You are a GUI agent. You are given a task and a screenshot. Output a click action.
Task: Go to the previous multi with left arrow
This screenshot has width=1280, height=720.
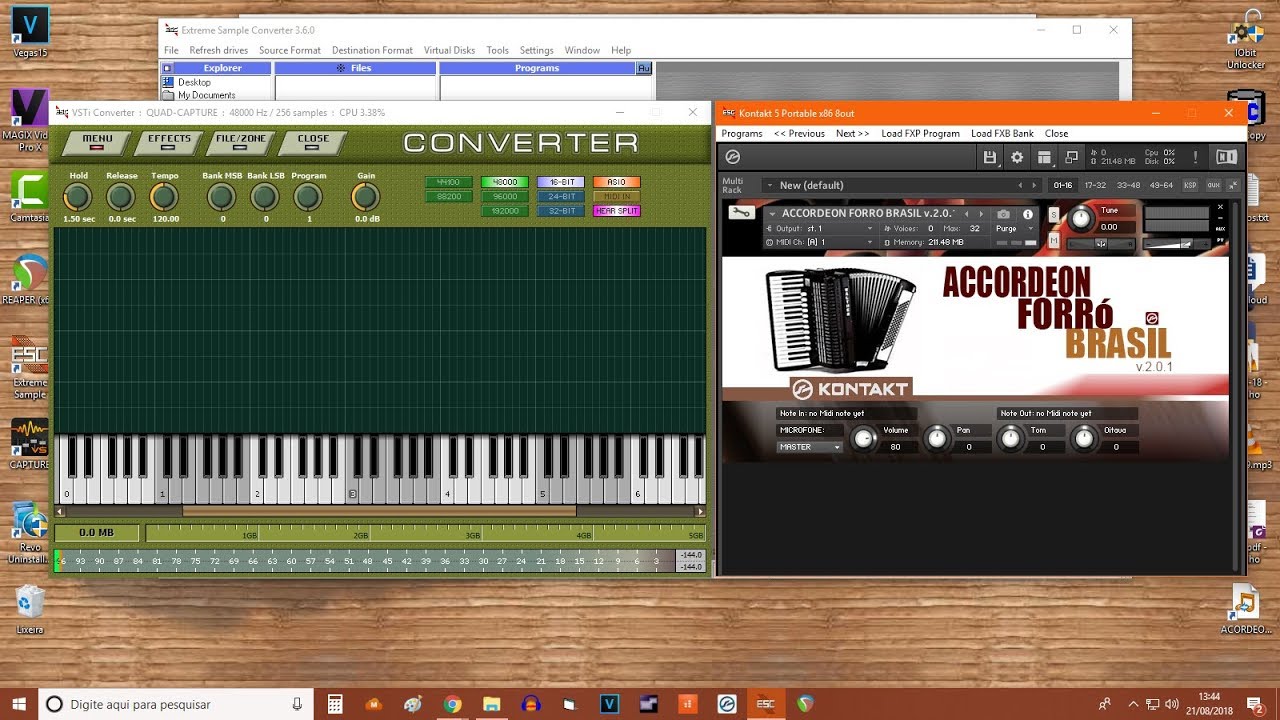tap(1020, 185)
